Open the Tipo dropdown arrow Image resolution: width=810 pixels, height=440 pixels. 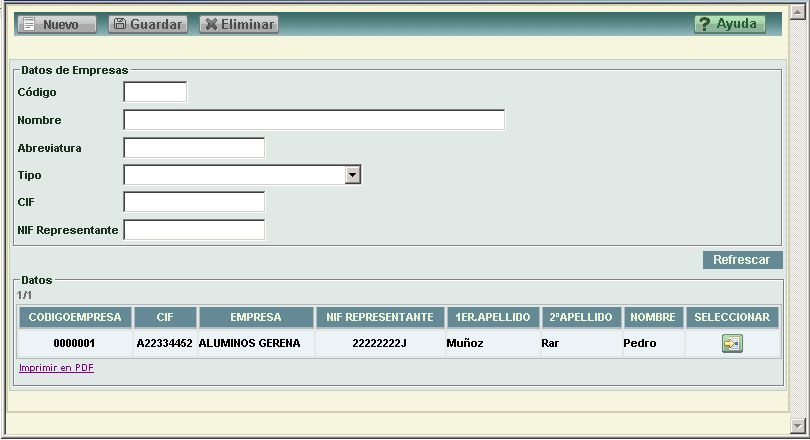(x=352, y=175)
